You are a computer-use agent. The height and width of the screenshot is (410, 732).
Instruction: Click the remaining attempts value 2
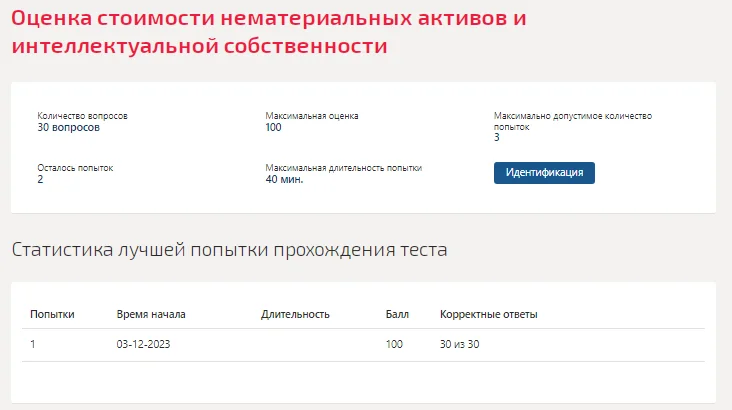coord(40,179)
